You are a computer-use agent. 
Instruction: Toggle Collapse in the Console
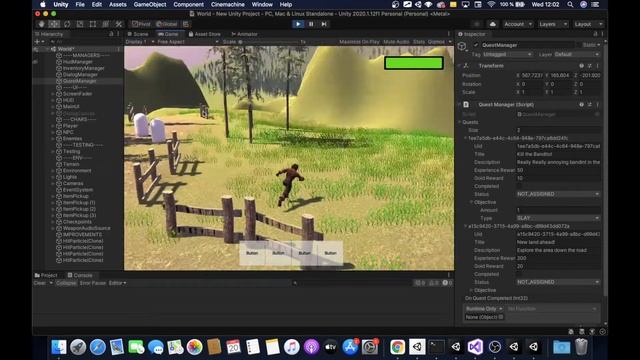[x=66, y=283]
